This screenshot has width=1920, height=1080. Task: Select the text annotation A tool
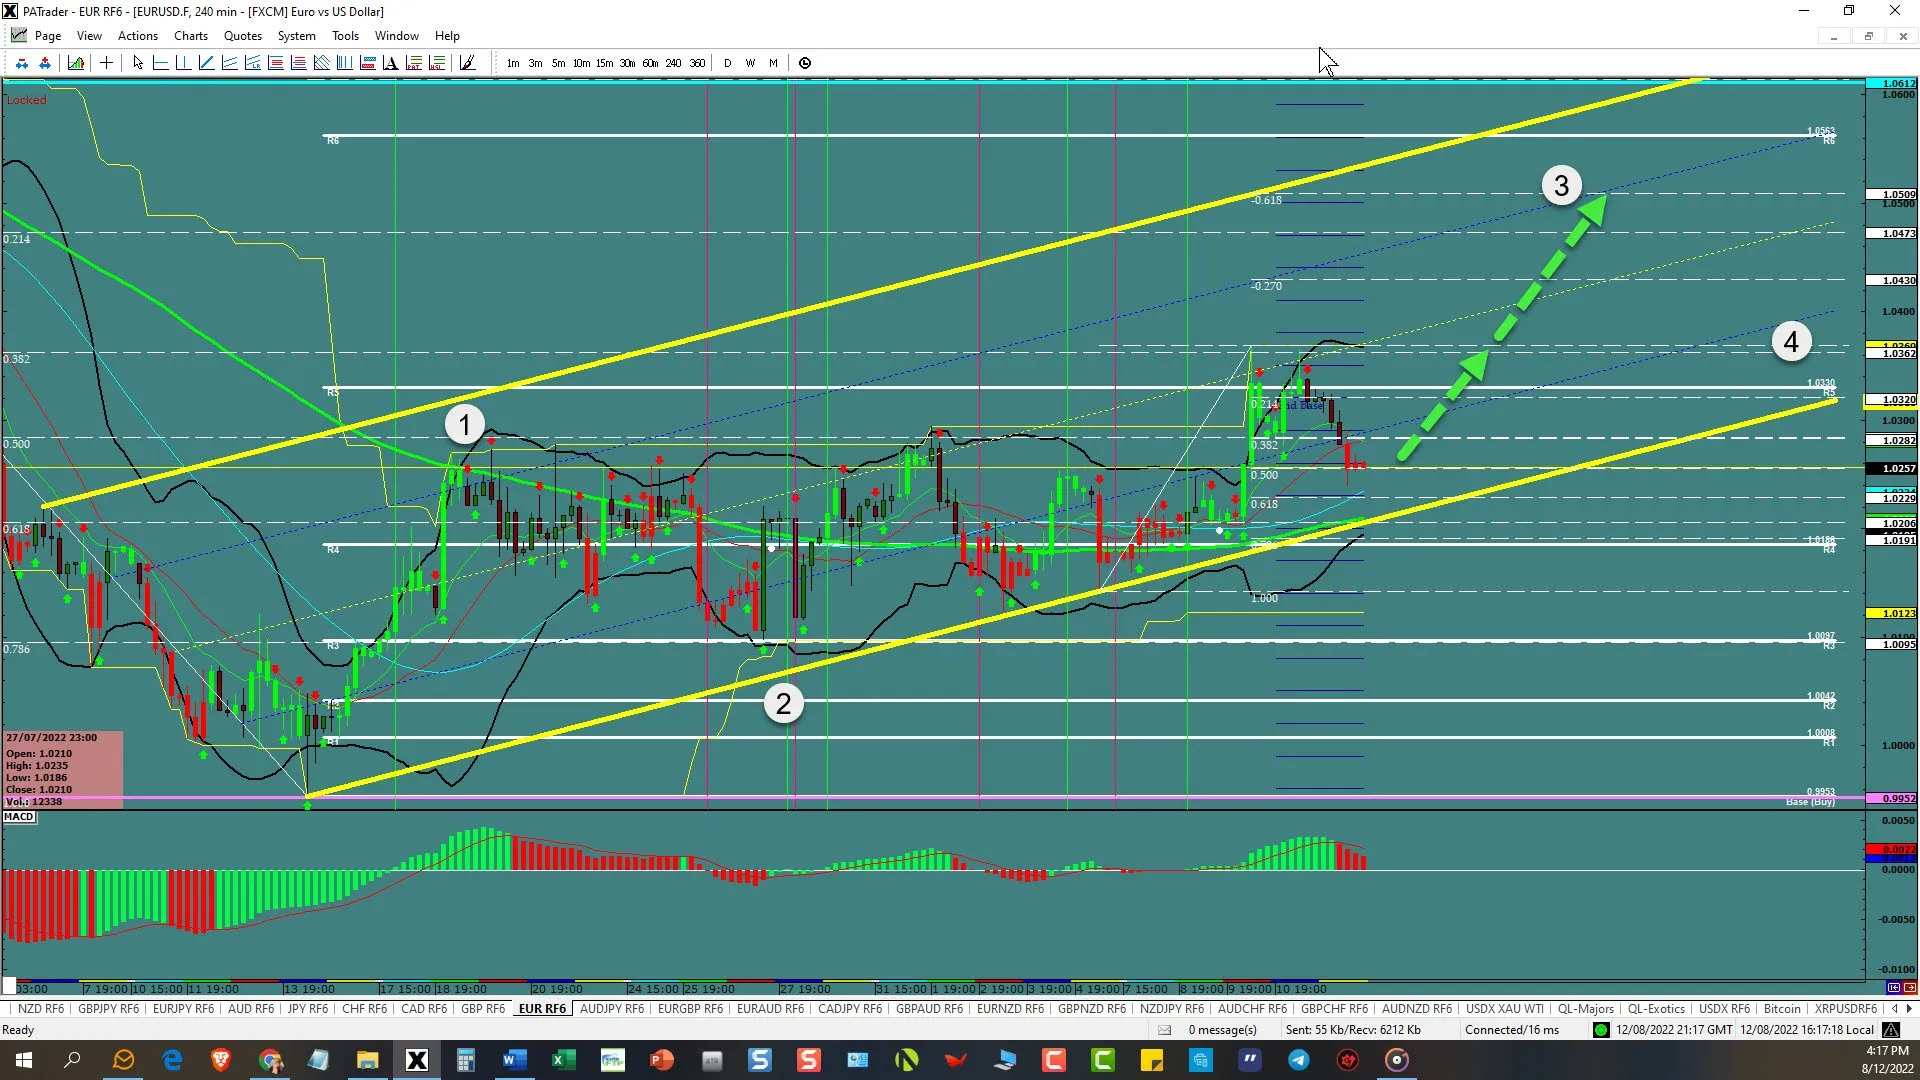pyautogui.click(x=390, y=63)
